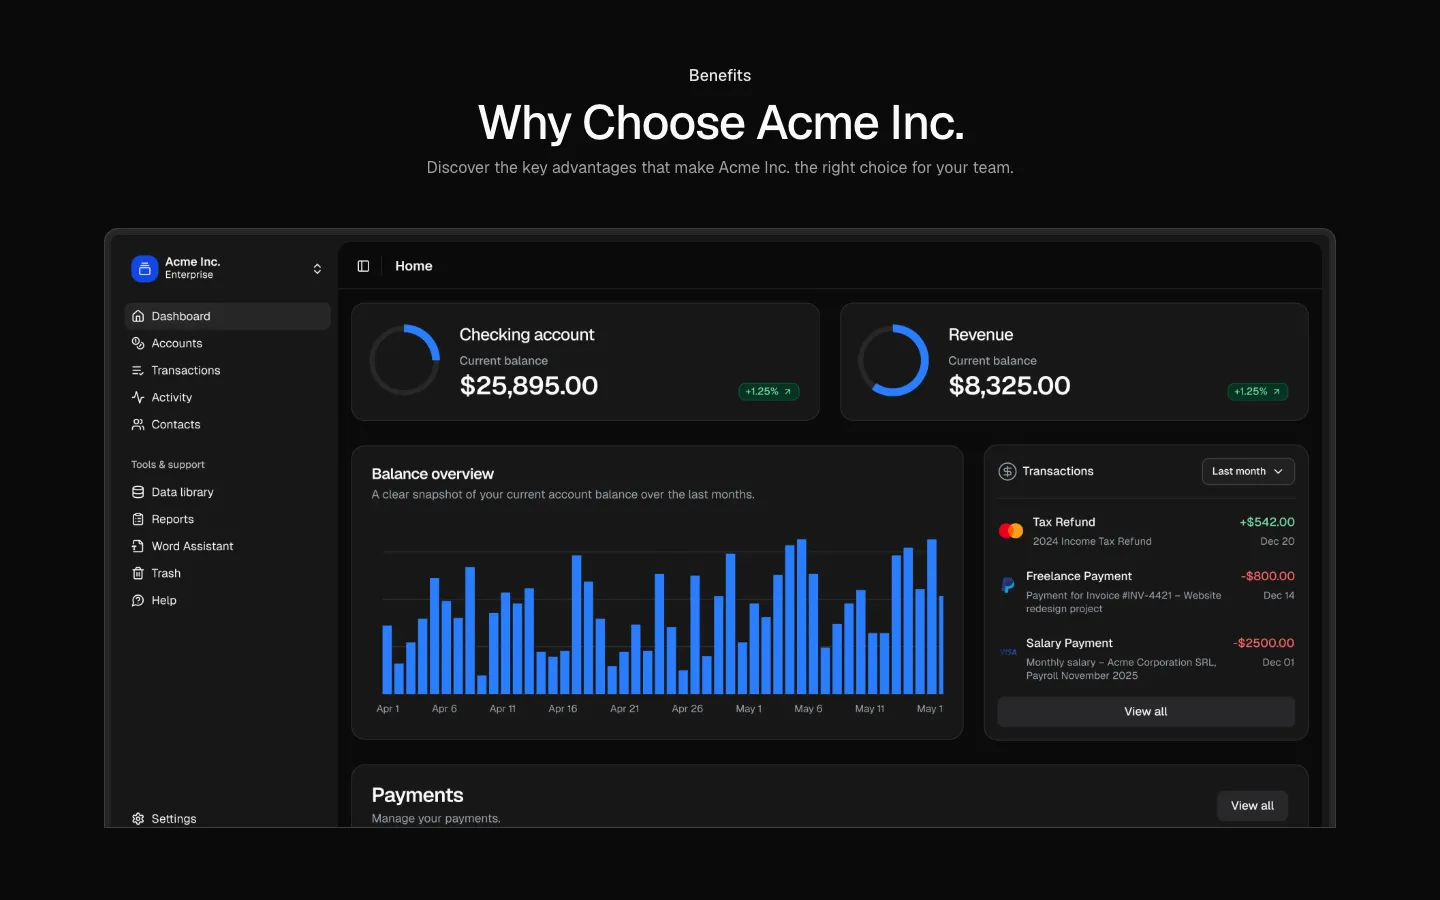The height and width of the screenshot is (900, 1440).
Task: Click the Home breadcrumb title
Action: coord(414,266)
